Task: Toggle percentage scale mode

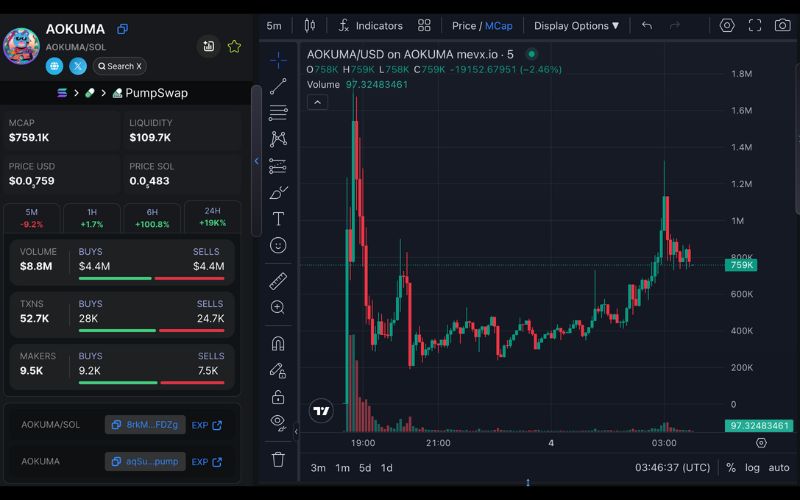Action: (x=731, y=468)
